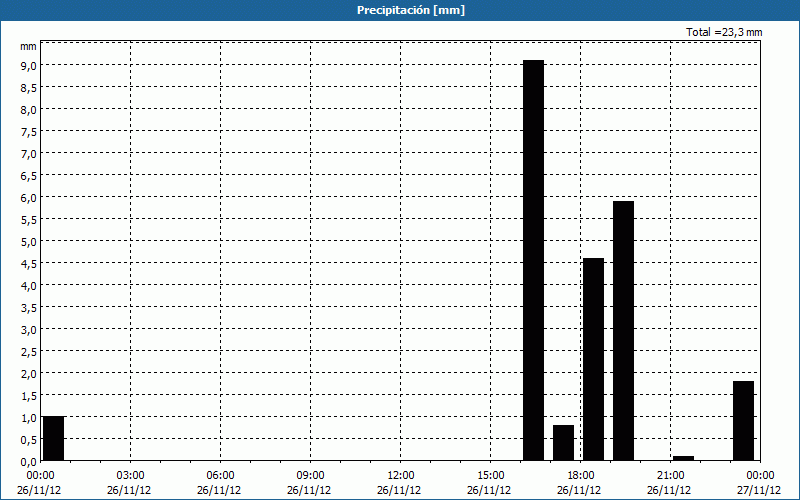Click the 2,0 y-axis value
Image resolution: width=800 pixels, height=500 pixels.
tap(29, 373)
